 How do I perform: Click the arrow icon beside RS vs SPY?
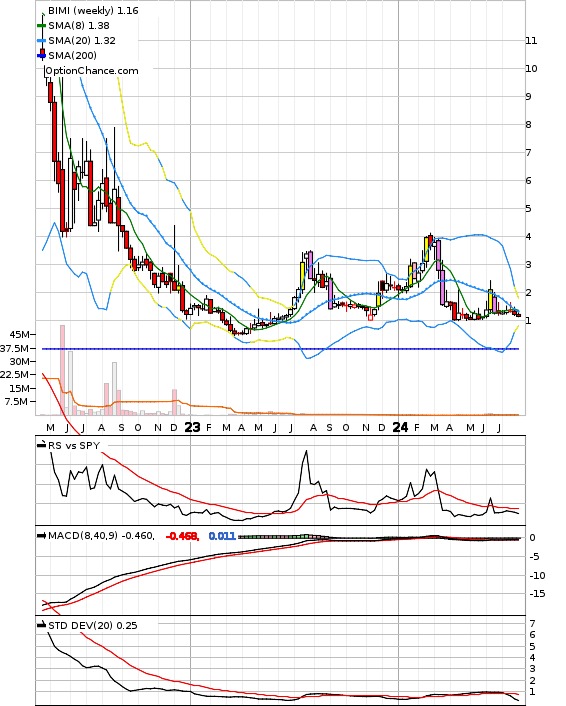pos(41,445)
